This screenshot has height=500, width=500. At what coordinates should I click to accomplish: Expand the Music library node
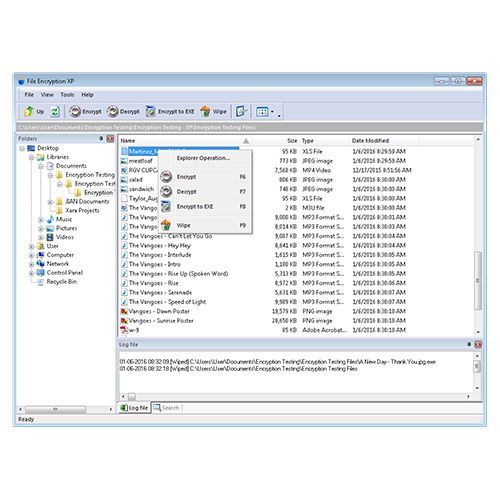pyautogui.click(x=41, y=219)
